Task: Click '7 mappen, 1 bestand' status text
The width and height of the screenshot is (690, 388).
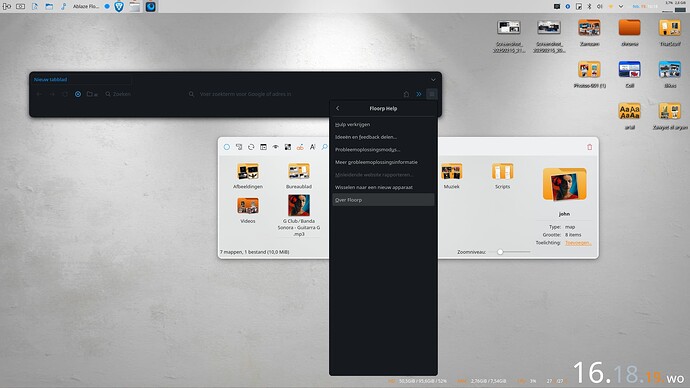Action: point(254,252)
